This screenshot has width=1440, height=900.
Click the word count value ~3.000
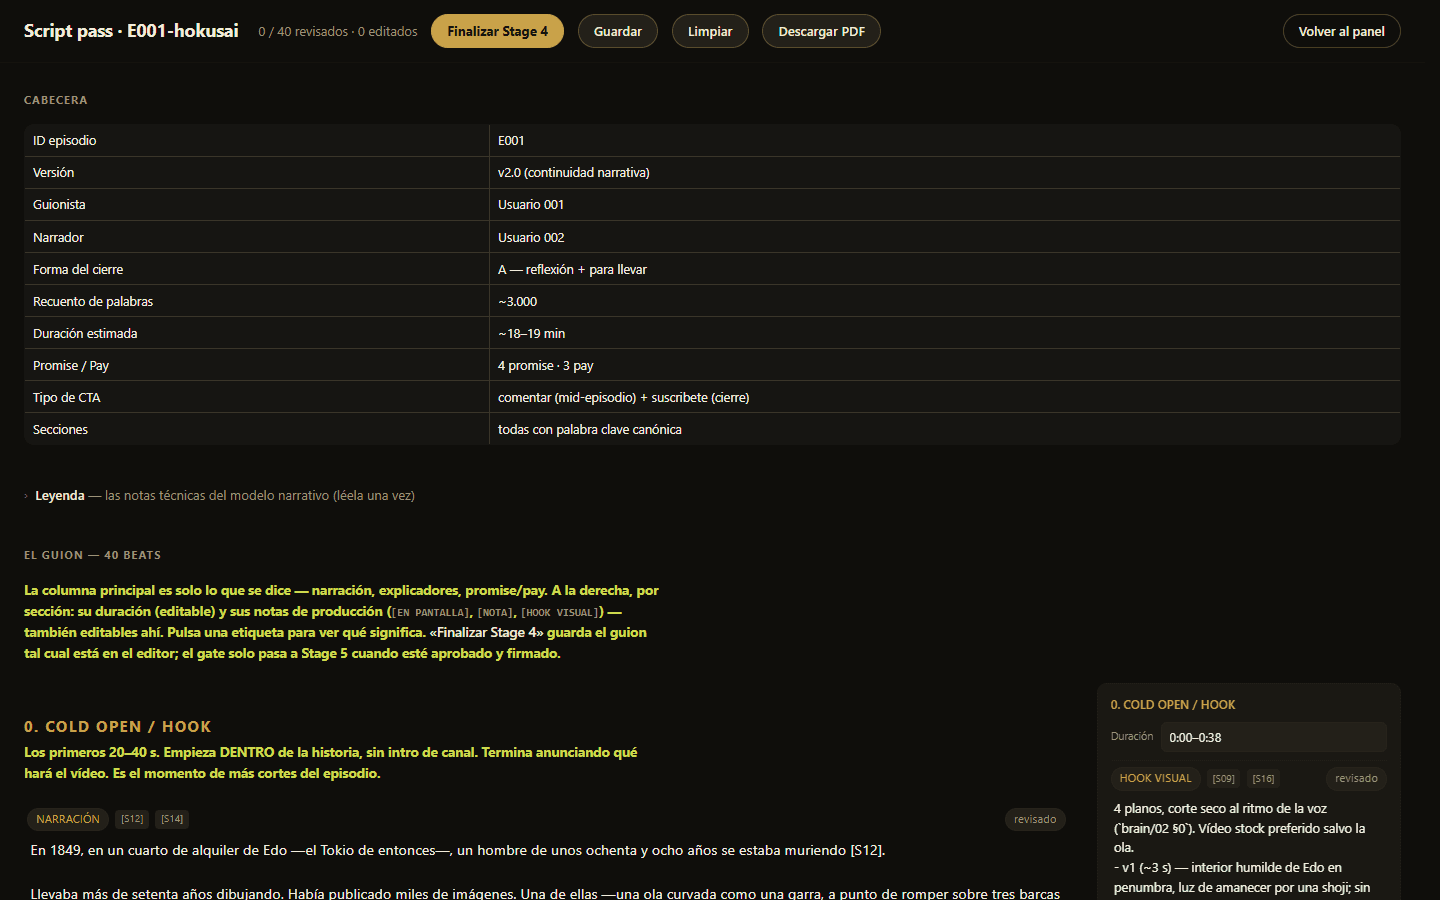tap(518, 301)
